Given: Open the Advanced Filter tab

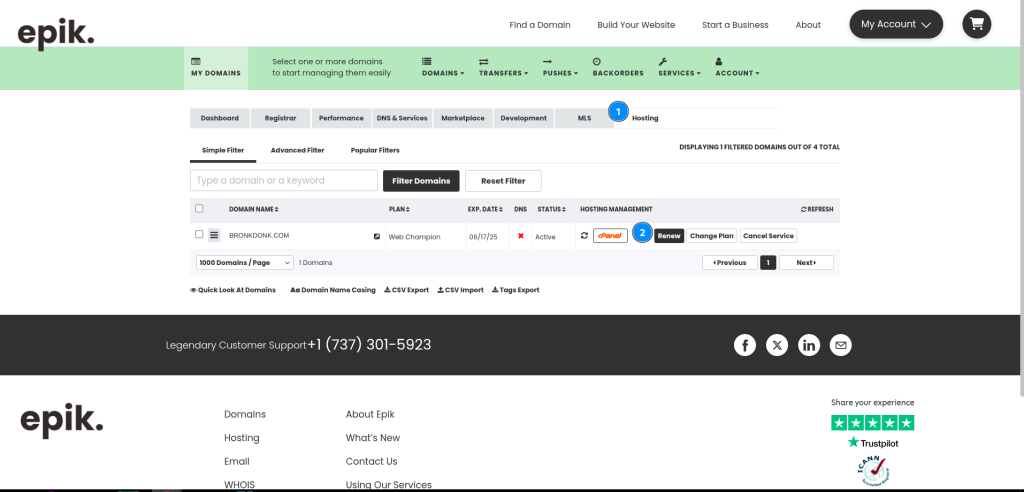Looking at the screenshot, I should tap(297, 150).
